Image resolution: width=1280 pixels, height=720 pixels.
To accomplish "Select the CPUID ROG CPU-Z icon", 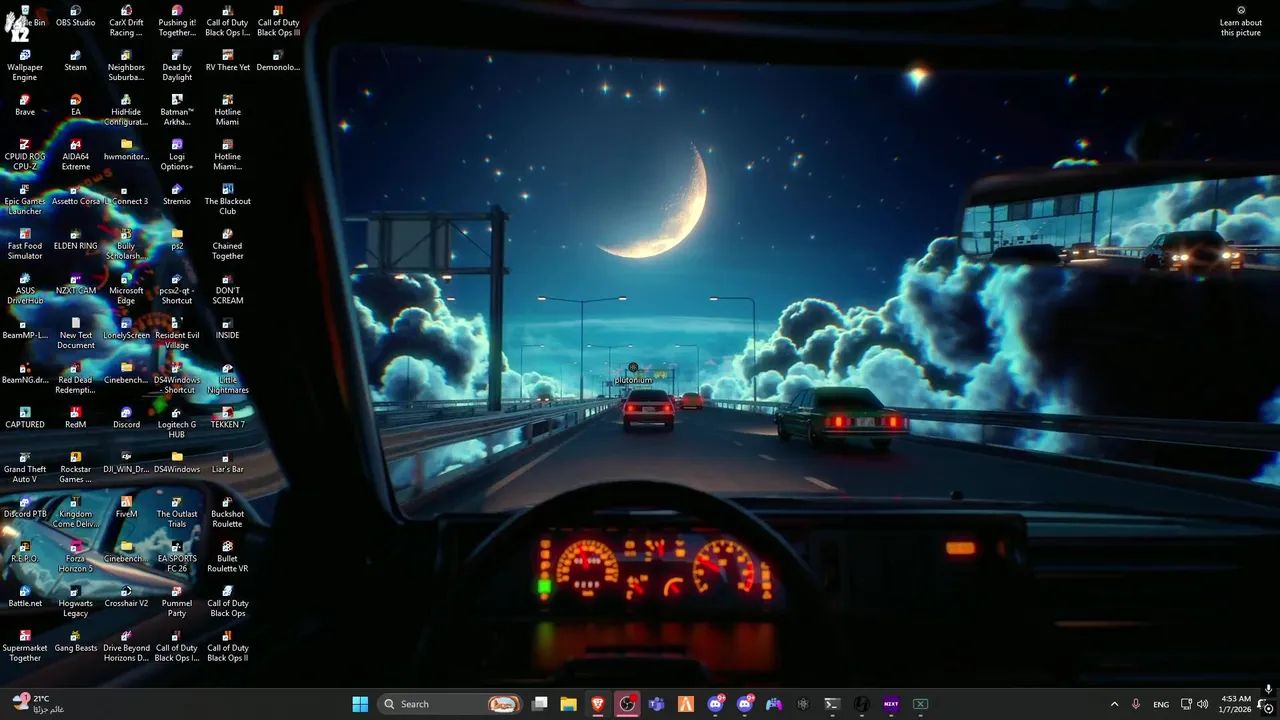I will tap(25, 156).
